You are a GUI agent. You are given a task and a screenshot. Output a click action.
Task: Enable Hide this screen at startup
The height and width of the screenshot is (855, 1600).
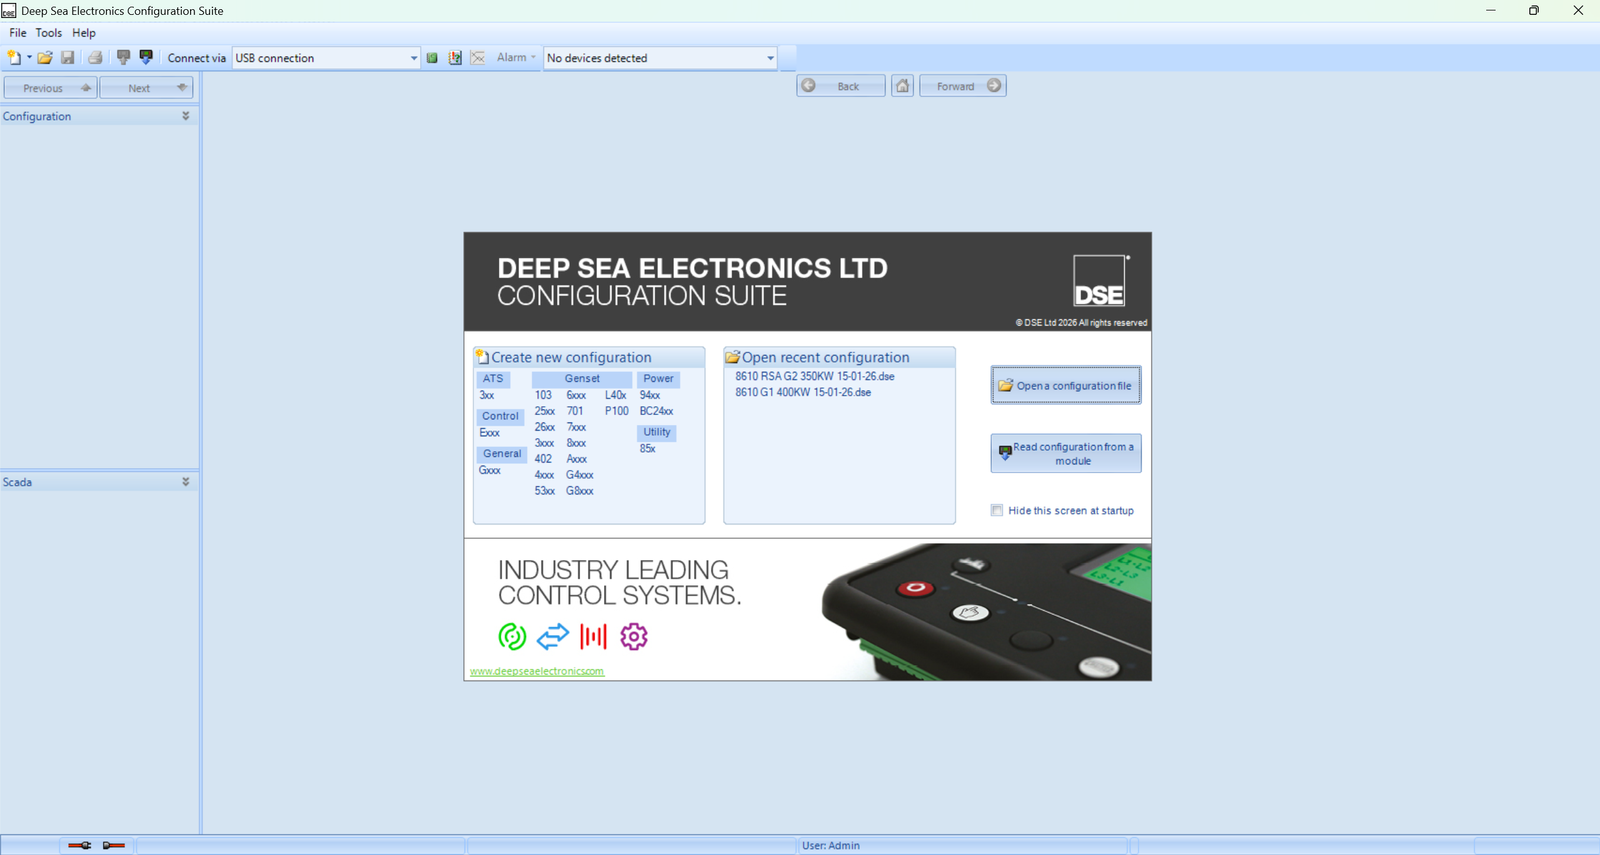tap(997, 510)
